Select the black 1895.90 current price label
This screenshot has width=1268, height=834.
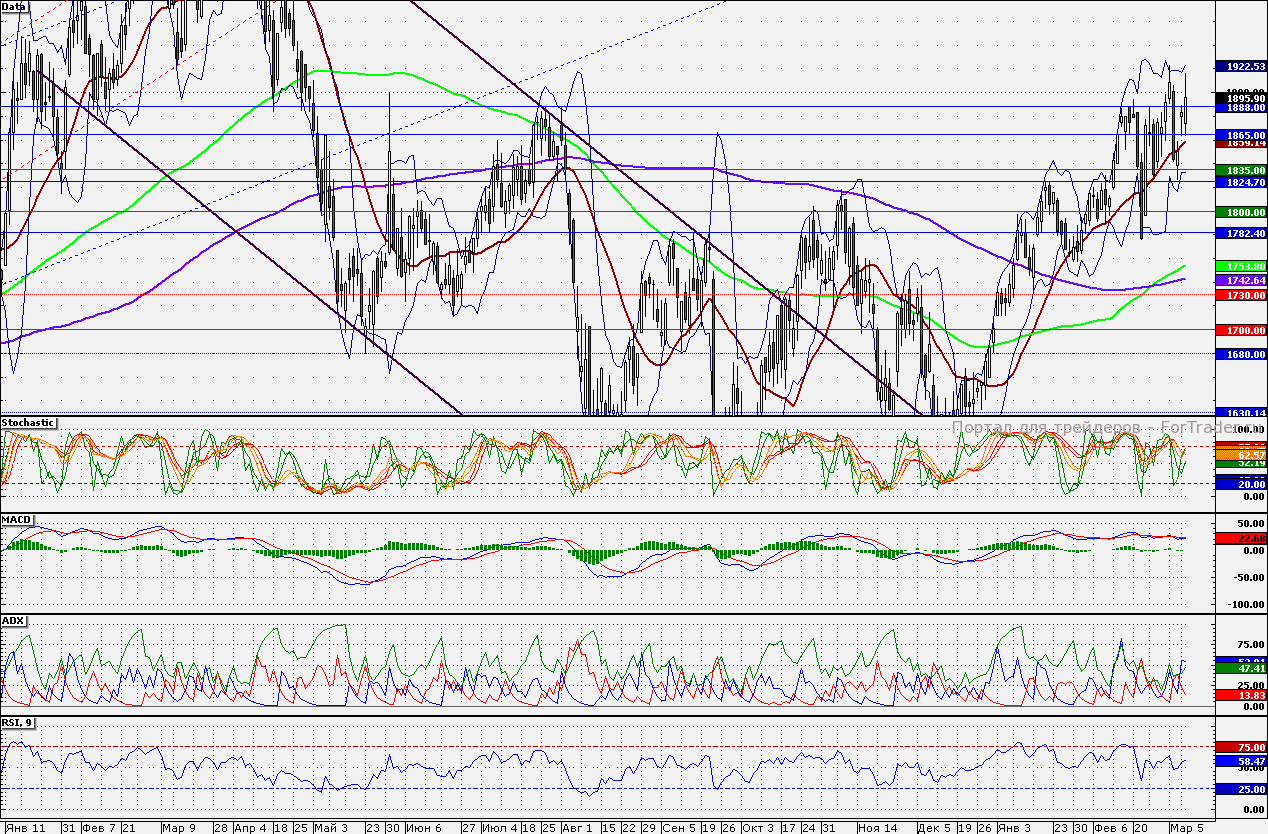coord(1240,97)
